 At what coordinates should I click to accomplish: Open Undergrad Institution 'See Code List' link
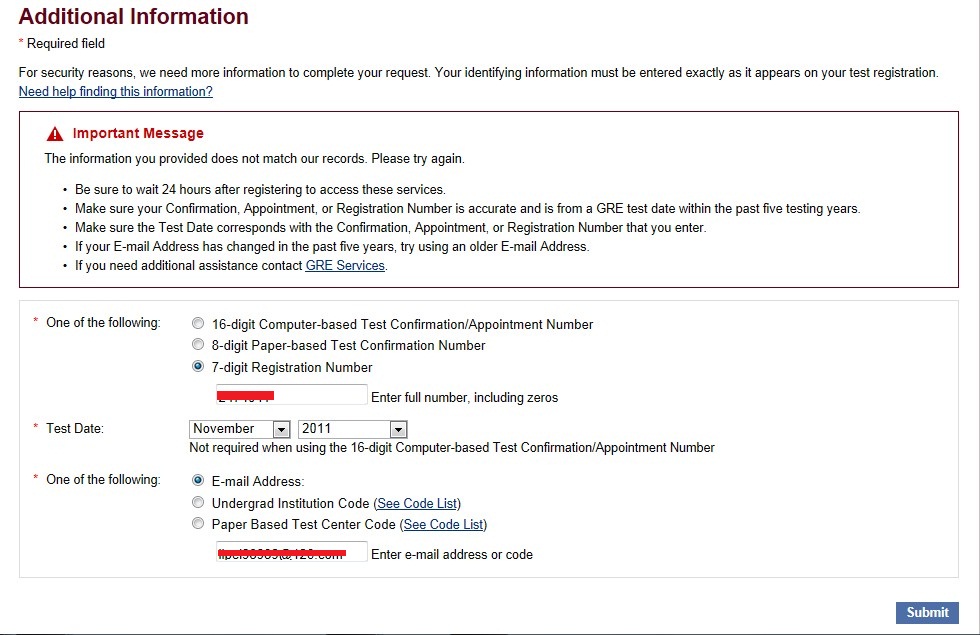point(417,503)
